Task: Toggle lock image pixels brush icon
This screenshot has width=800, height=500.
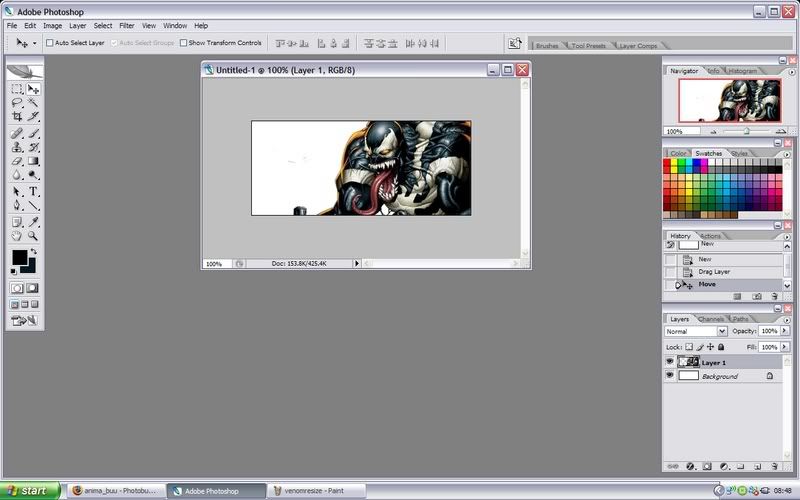Action: pos(700,347)
